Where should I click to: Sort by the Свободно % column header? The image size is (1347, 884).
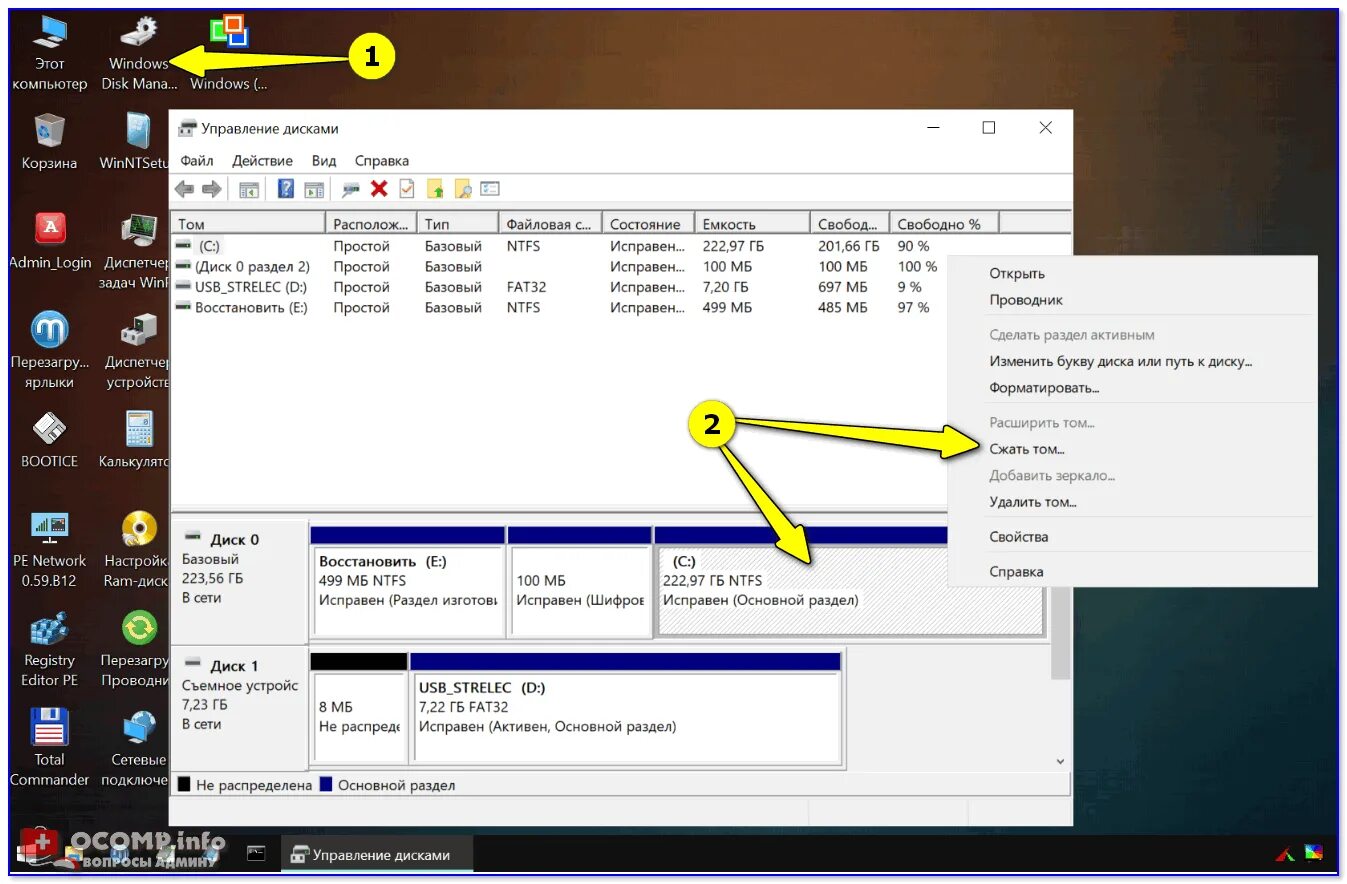point(943,224)
